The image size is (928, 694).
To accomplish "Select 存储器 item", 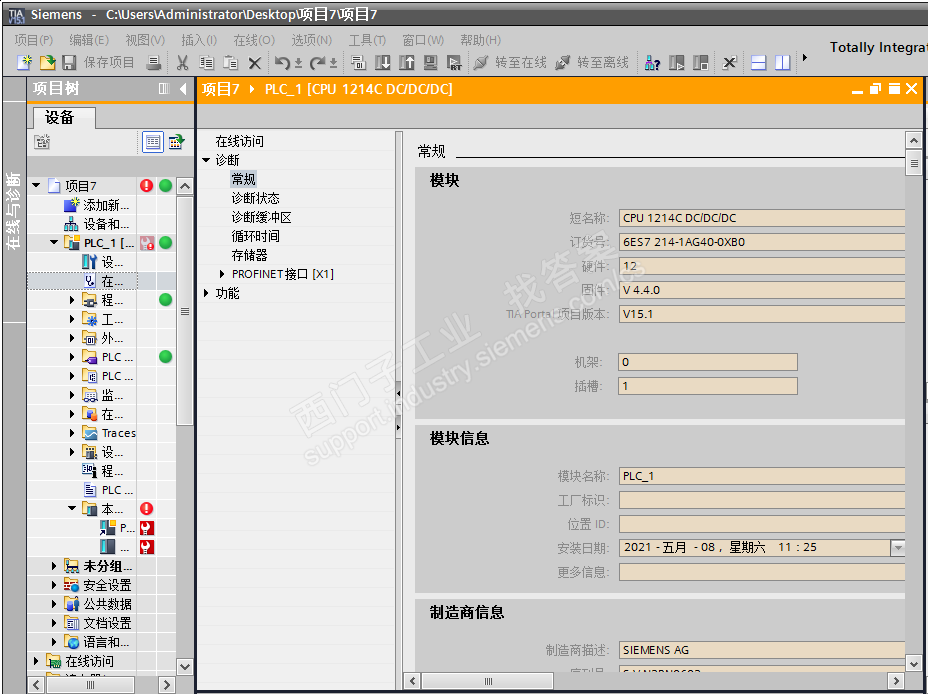I will coord(250,255).
